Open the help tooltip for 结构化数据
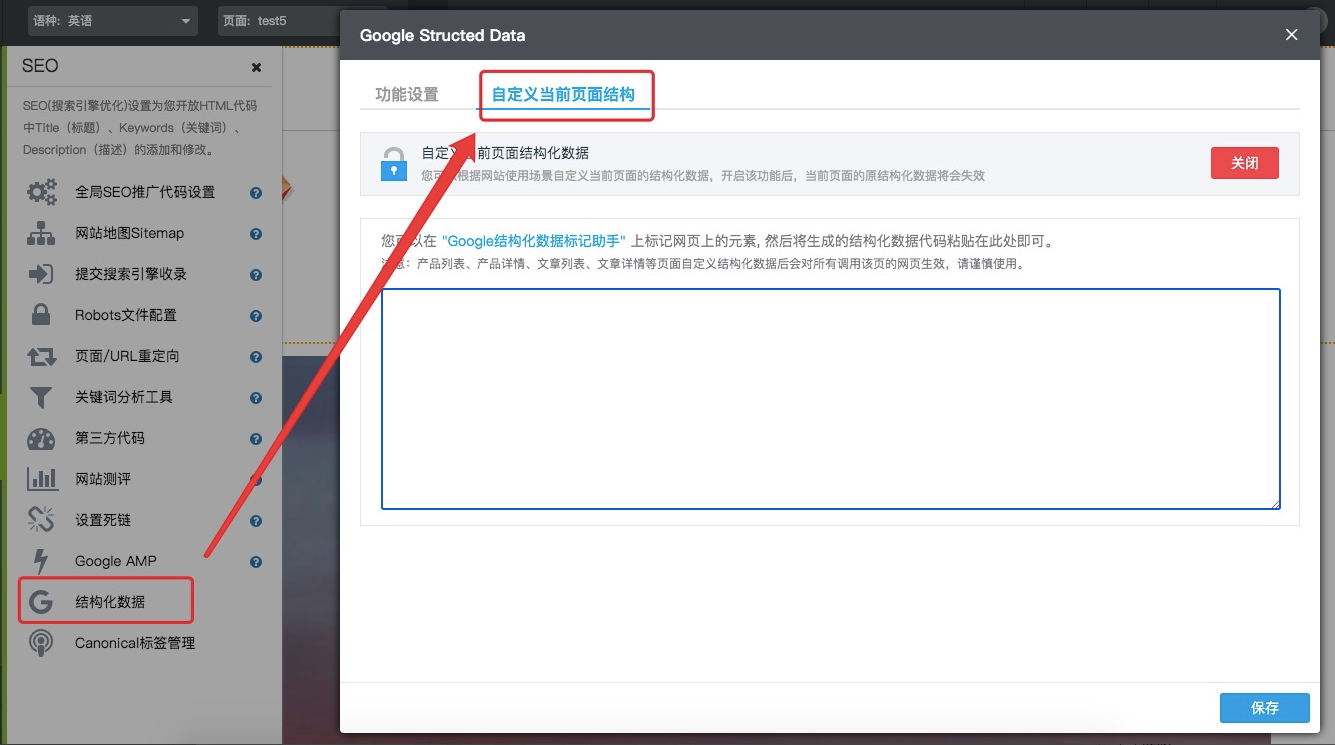The height and width of the screenshot is (745, 1335). click(x=255, y=601)
